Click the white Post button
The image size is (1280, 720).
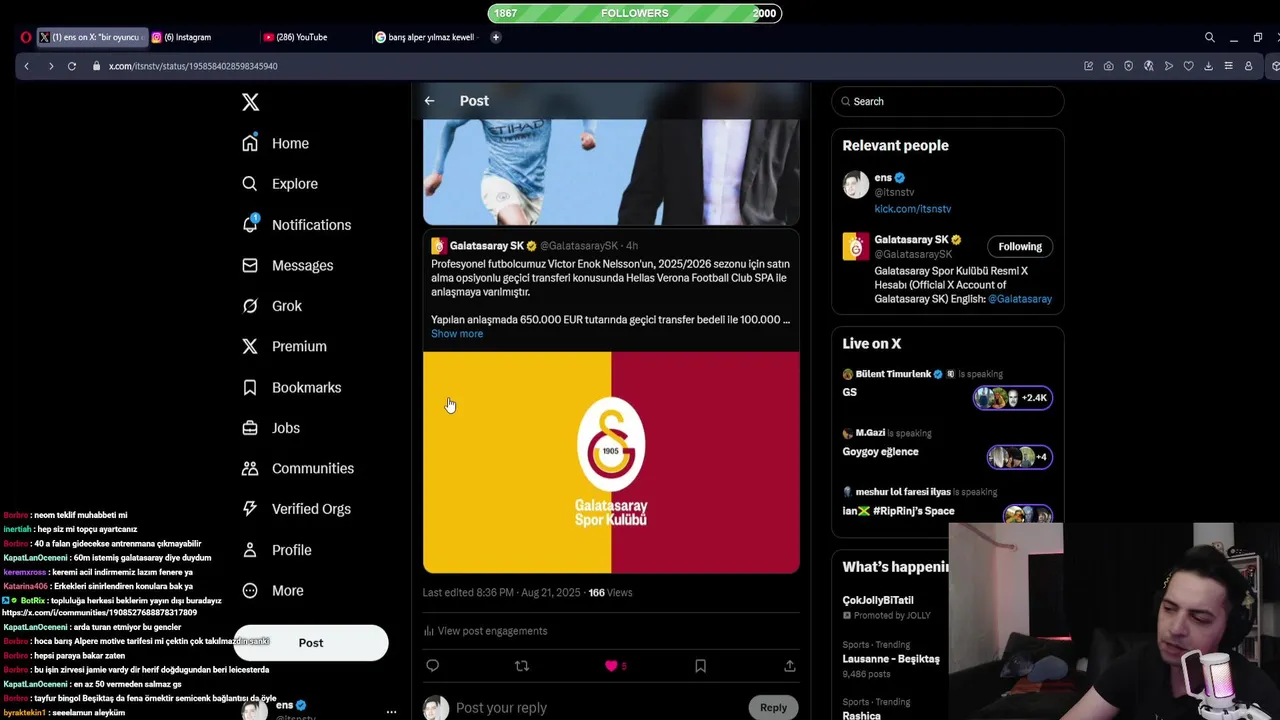[x=311, y=643]
